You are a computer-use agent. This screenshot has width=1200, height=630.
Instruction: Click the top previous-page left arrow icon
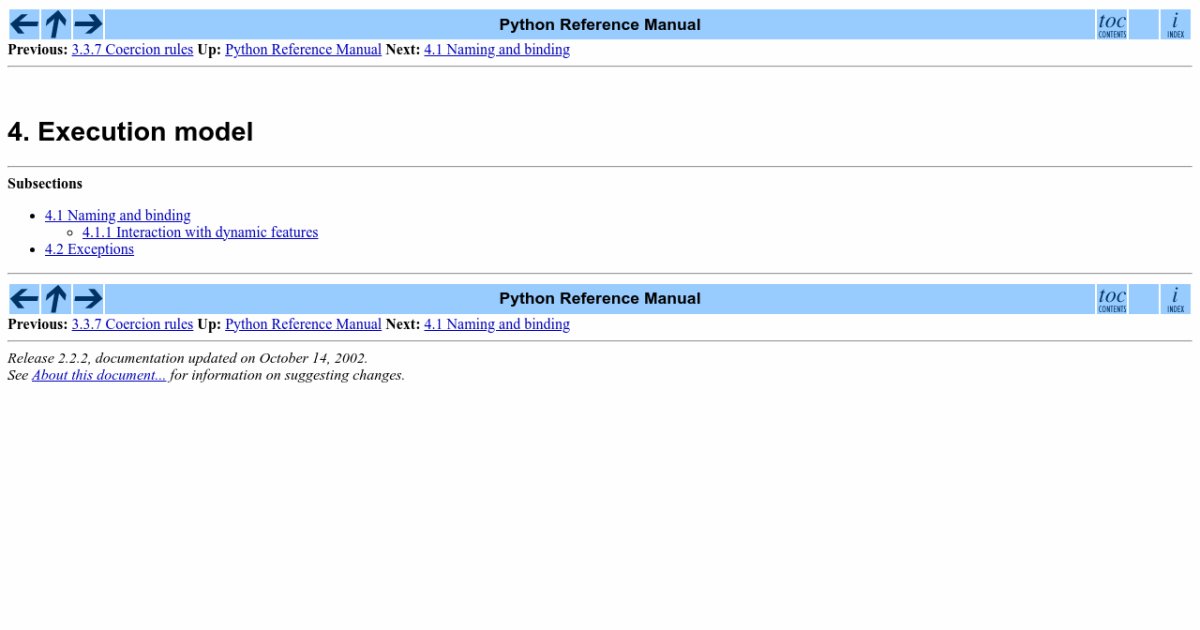pyautogui.click(x=24, y=24)
